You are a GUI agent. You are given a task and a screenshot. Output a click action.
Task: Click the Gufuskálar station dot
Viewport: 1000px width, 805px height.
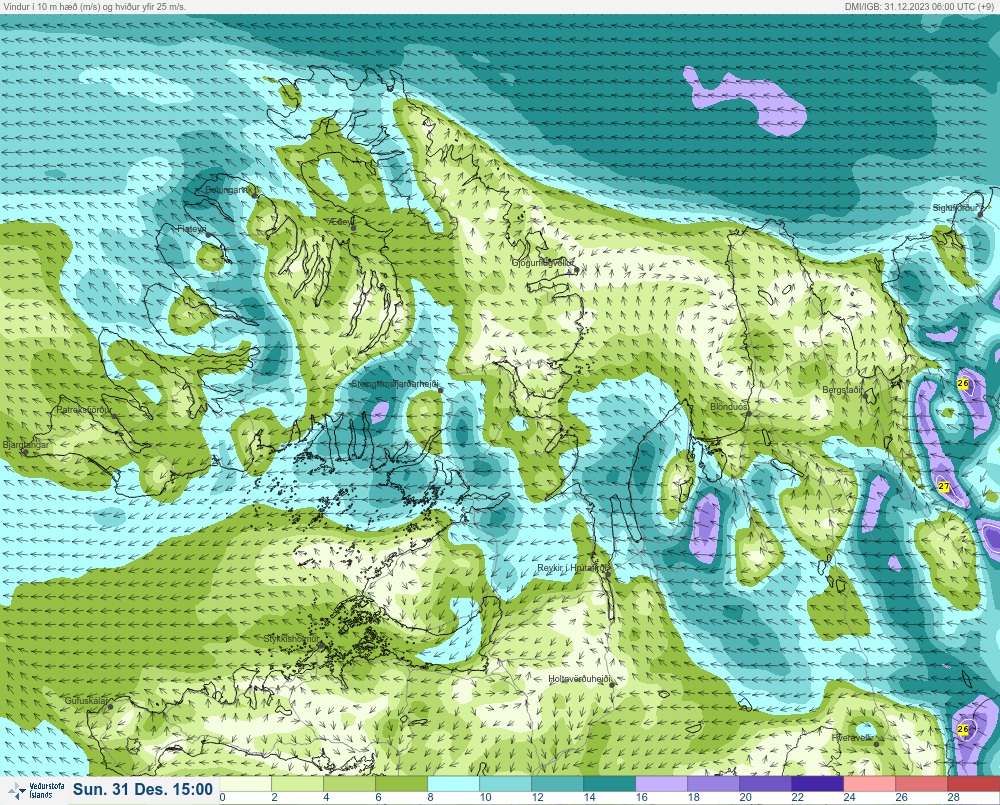[110, 707]
